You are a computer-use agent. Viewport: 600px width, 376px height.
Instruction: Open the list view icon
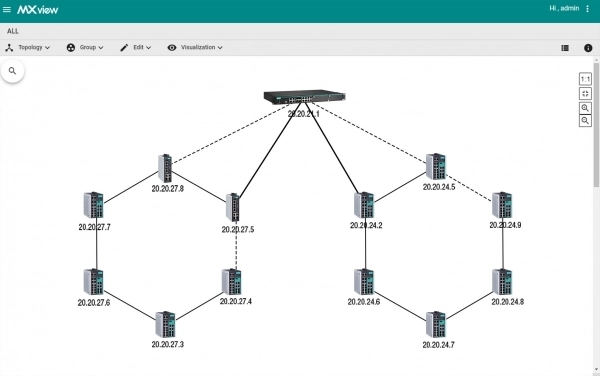(x=565, y=48)
